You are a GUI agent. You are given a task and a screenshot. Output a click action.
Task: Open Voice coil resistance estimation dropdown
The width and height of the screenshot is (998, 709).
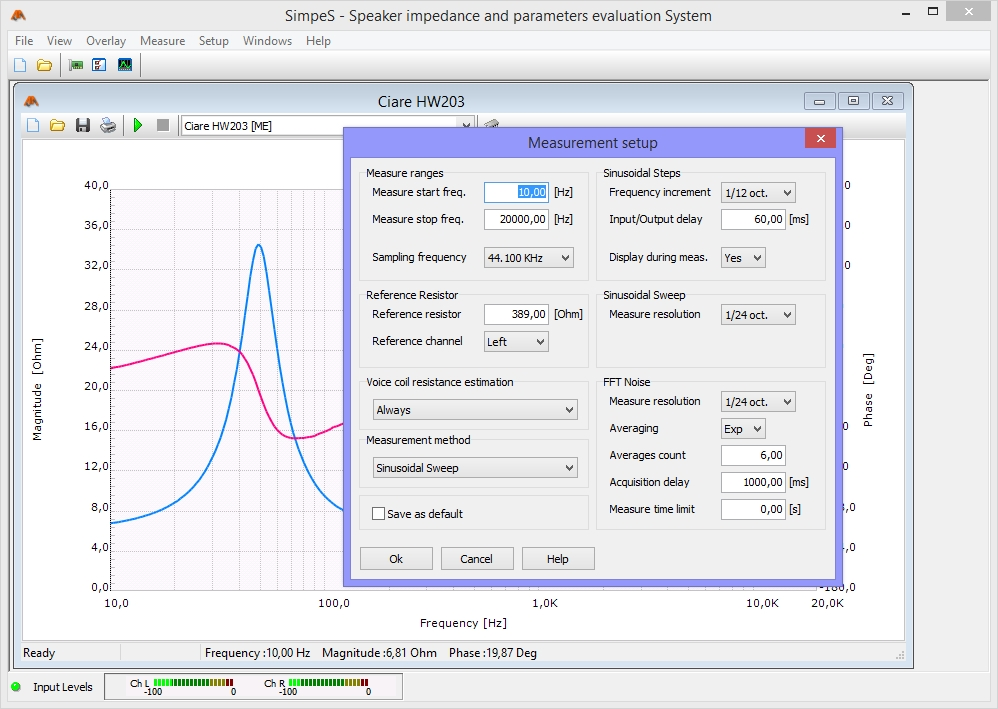tap(475, 410)
